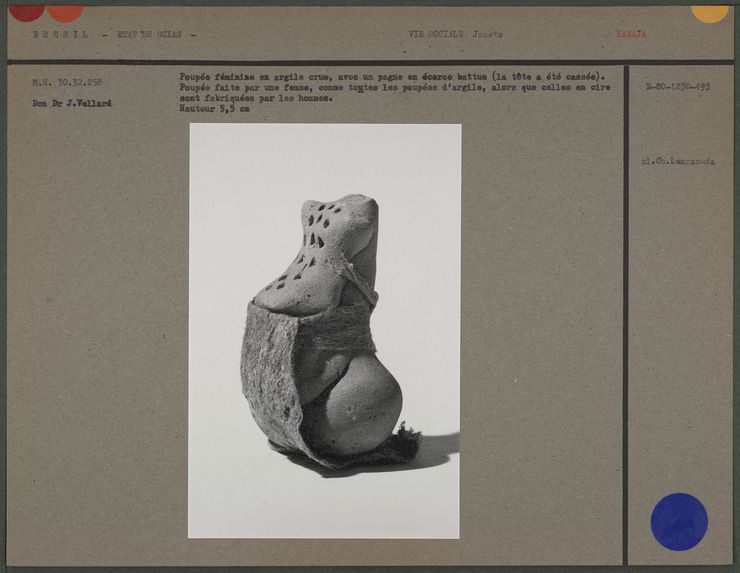Select the 'VIE SOCIALE Jouets' heading
This screenshot has height=573, width=740.
pyautogui.click(x=455, y=34)
